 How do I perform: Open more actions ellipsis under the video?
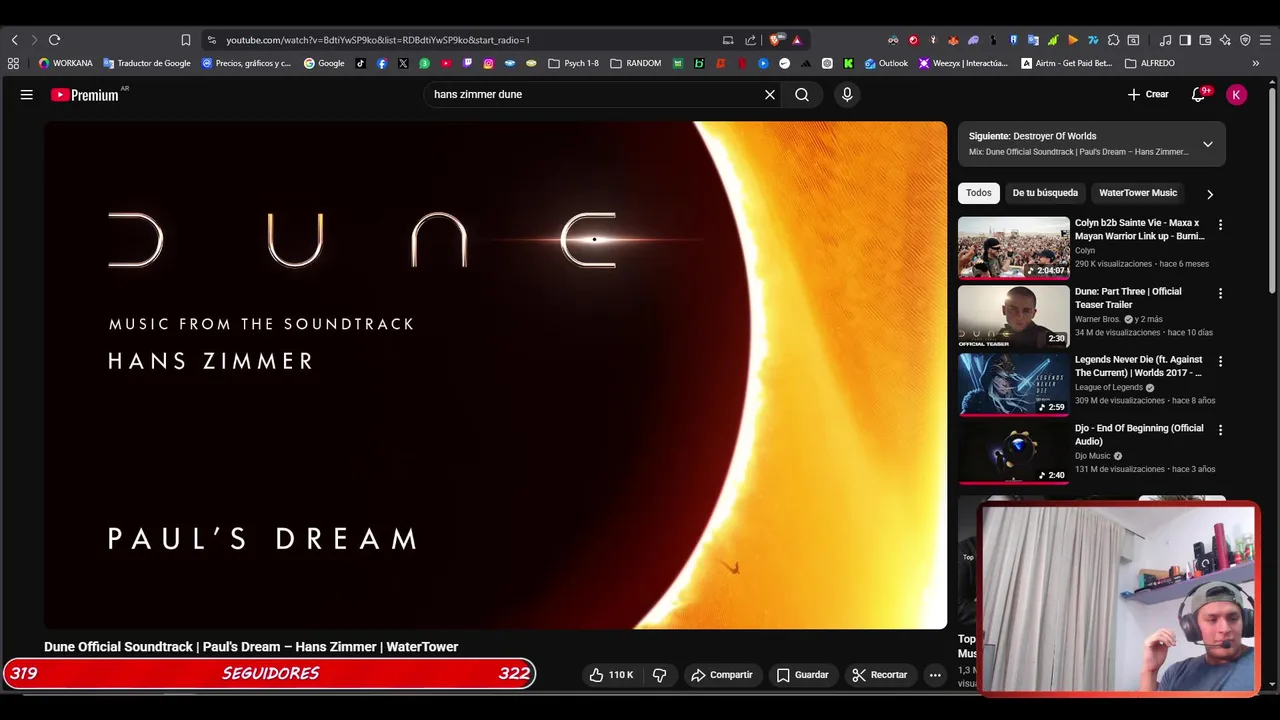pos(935,675)
